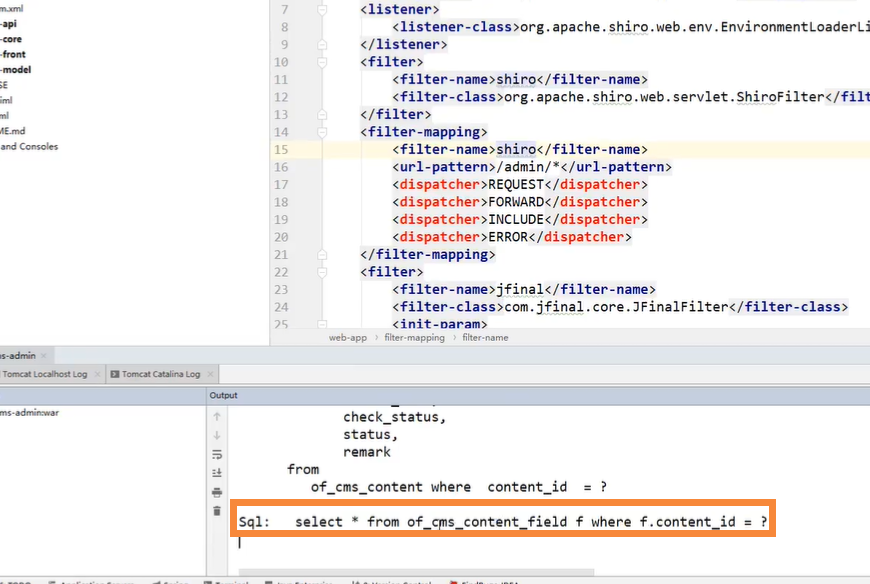Click the ERROR dispatcher value
This screenshot has width=870, height=584.
click(x=508, y=237)
